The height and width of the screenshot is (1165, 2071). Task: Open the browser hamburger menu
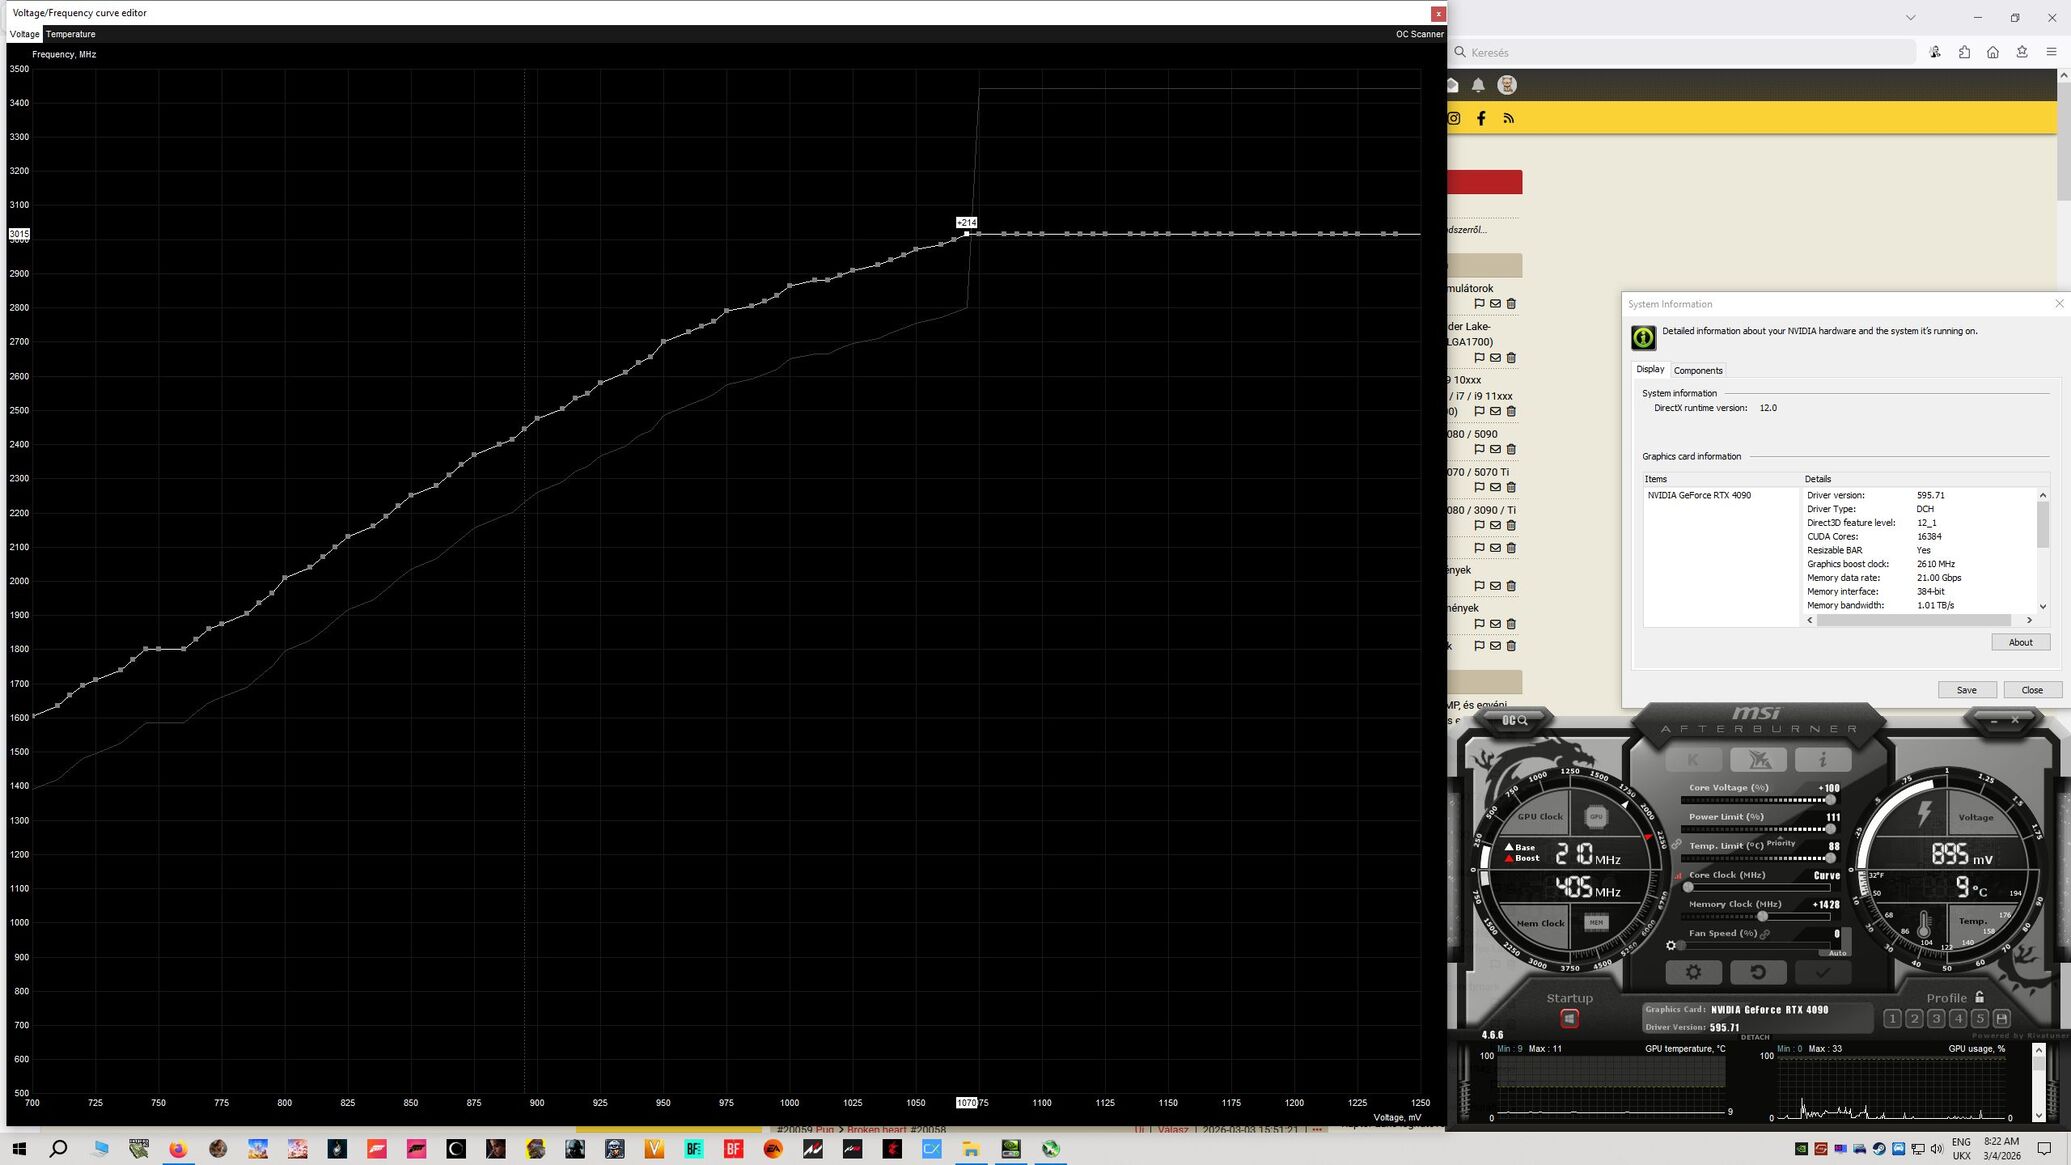[x=2051, y=52]
